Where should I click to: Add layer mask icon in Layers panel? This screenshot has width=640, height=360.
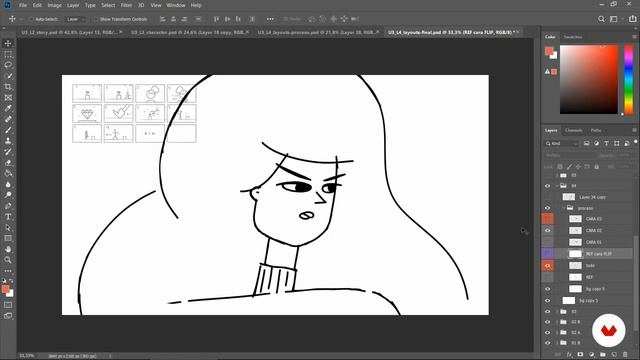click(580, 354)
